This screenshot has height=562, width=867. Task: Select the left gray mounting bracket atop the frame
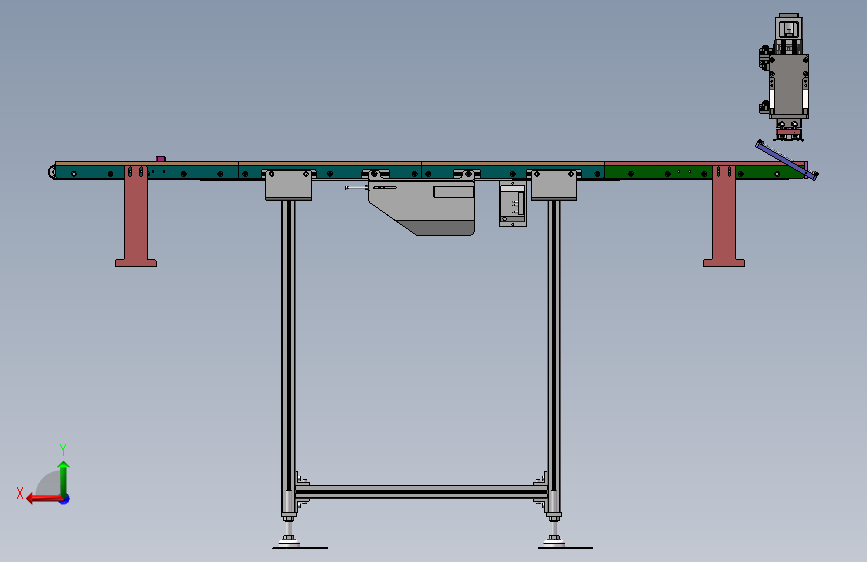click(x=288, y=185)
